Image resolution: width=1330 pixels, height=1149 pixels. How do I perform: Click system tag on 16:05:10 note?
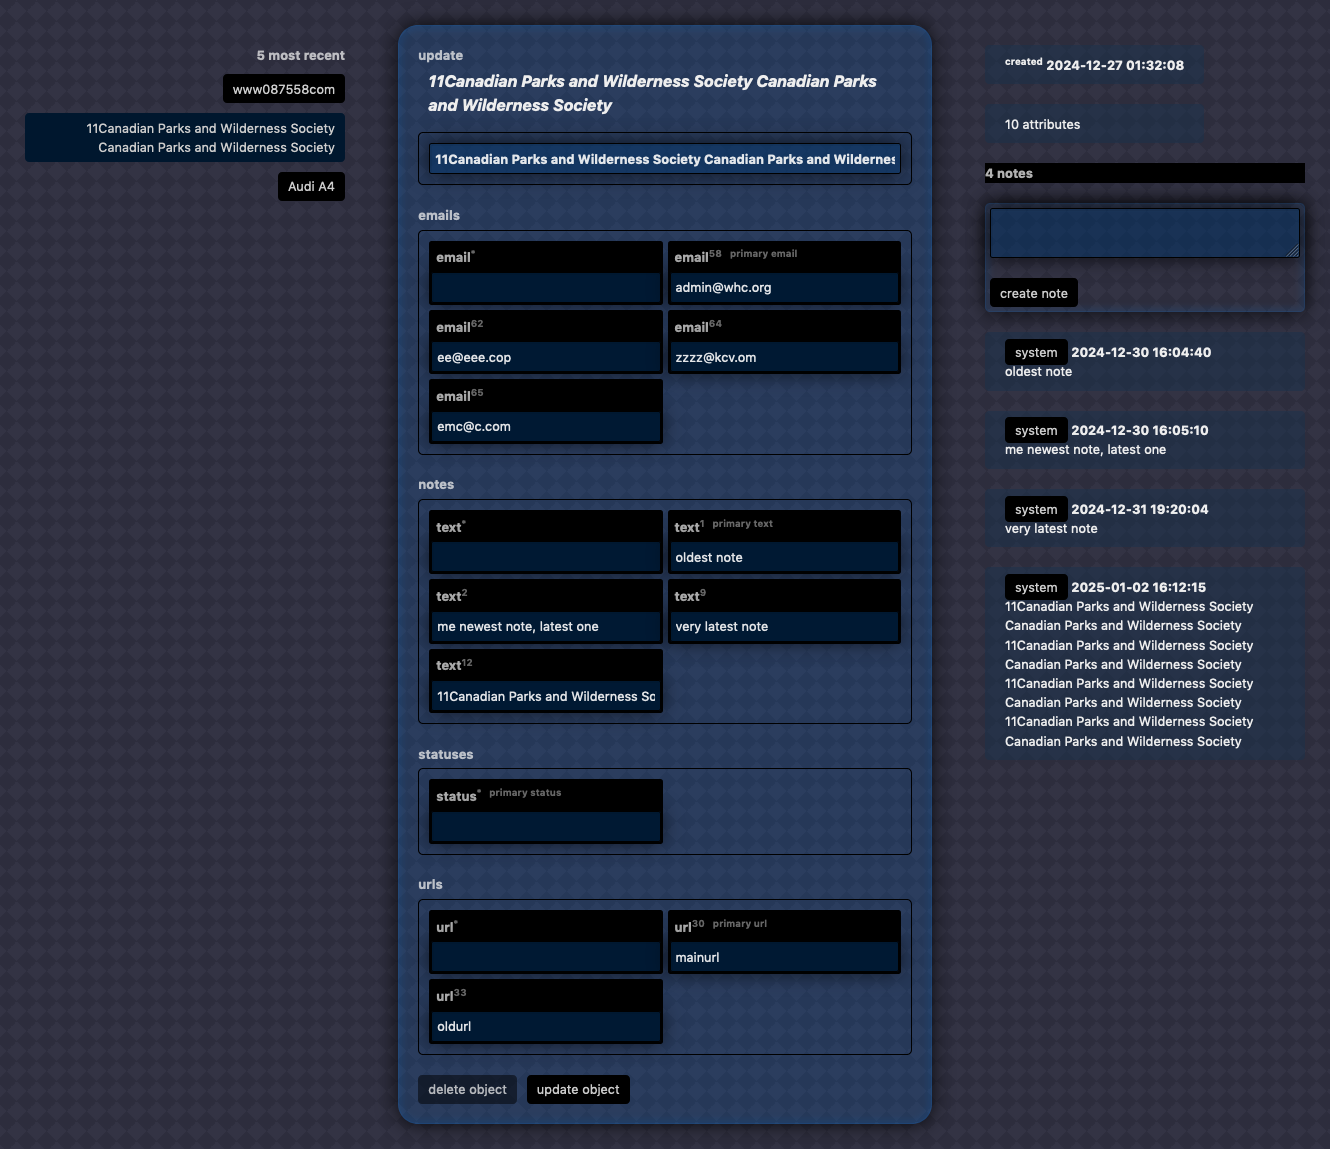(x=1036, y=430)
